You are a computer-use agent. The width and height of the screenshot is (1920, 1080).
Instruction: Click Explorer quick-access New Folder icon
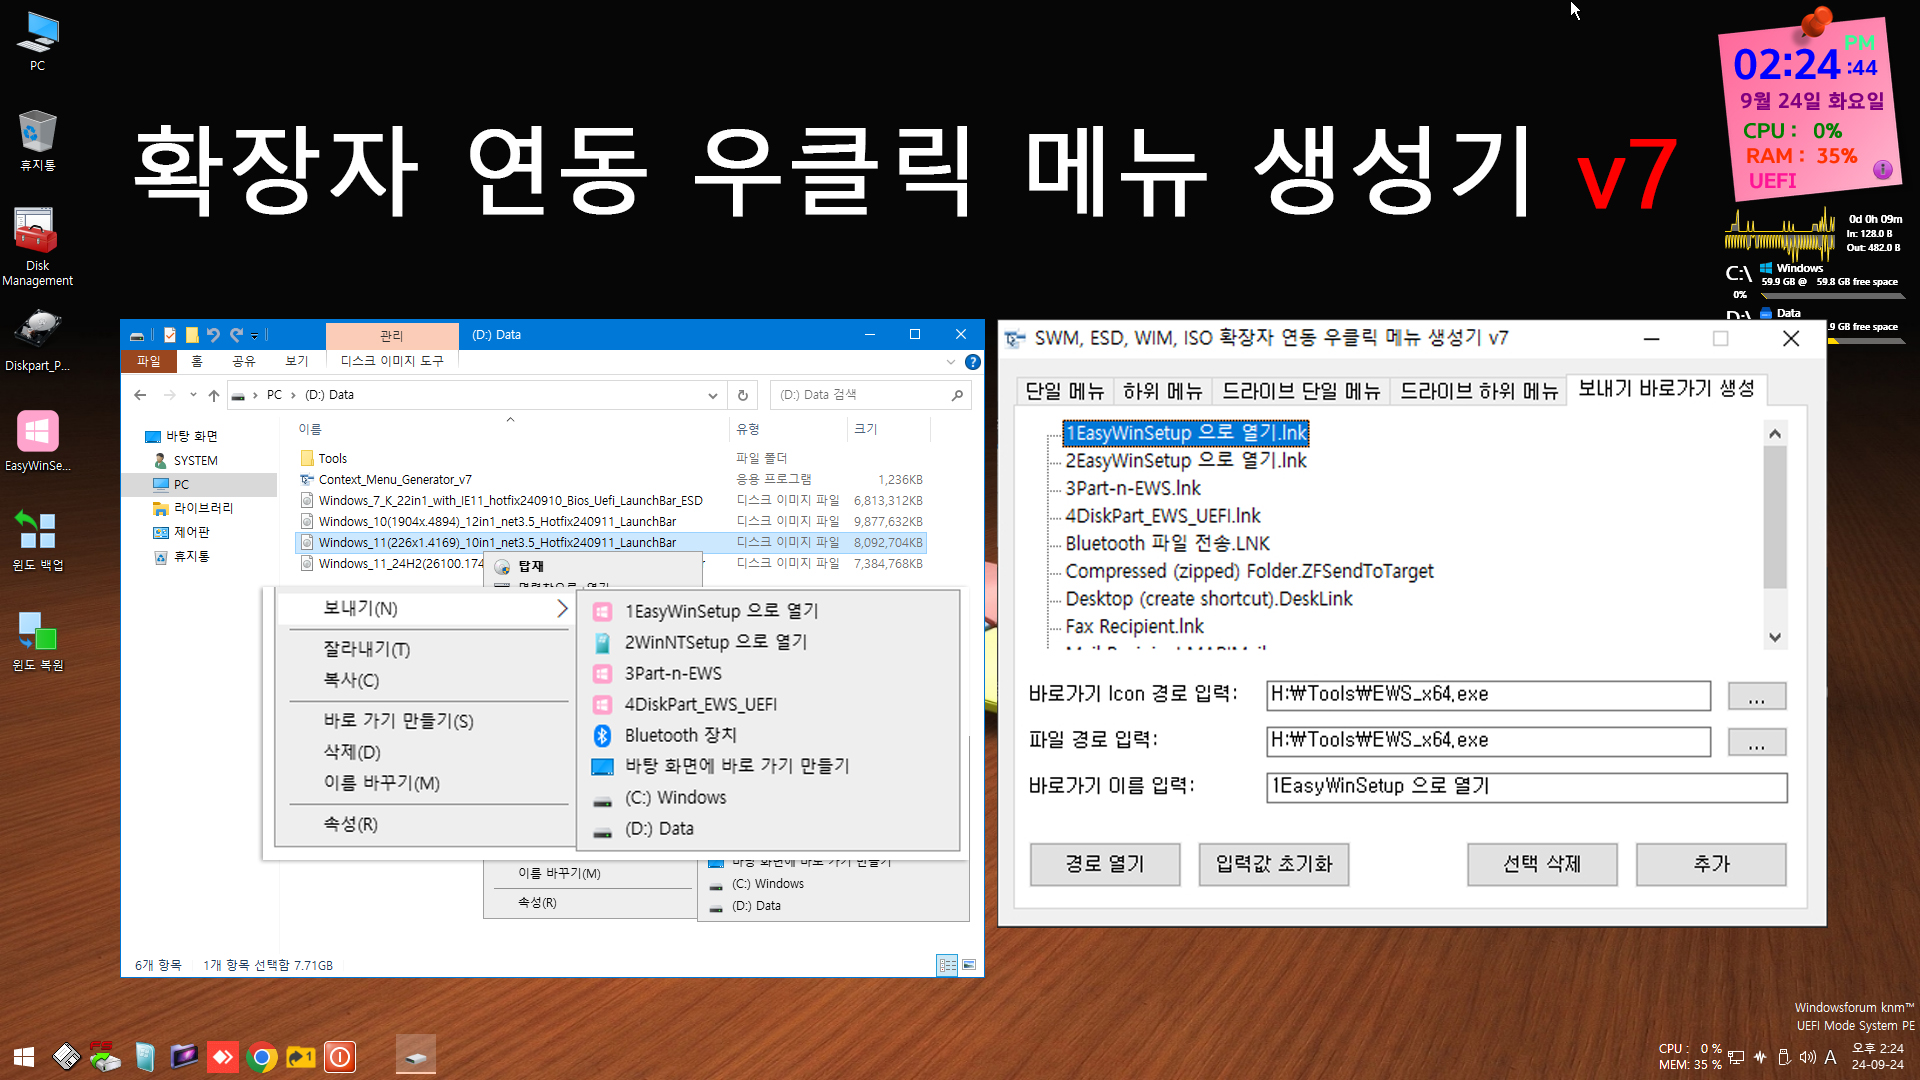191,335
